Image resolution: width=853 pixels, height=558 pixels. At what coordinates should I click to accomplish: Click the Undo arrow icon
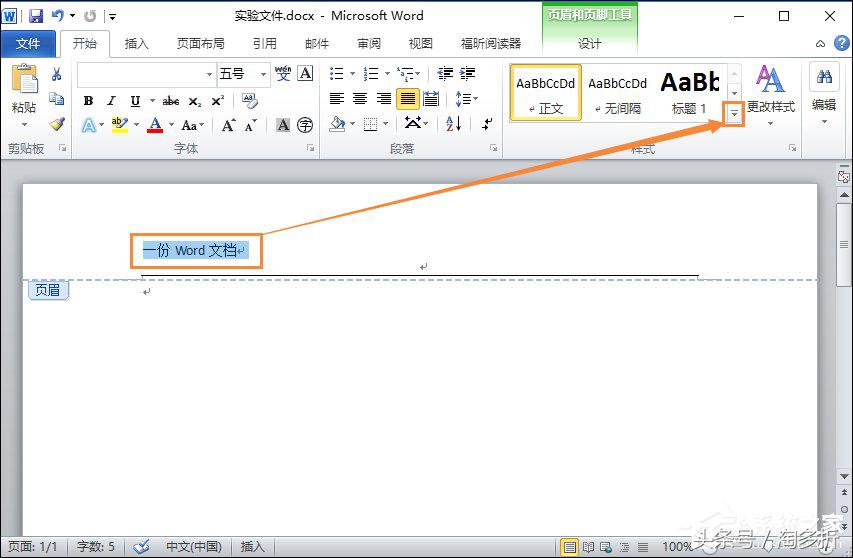(x=58, y=16)
